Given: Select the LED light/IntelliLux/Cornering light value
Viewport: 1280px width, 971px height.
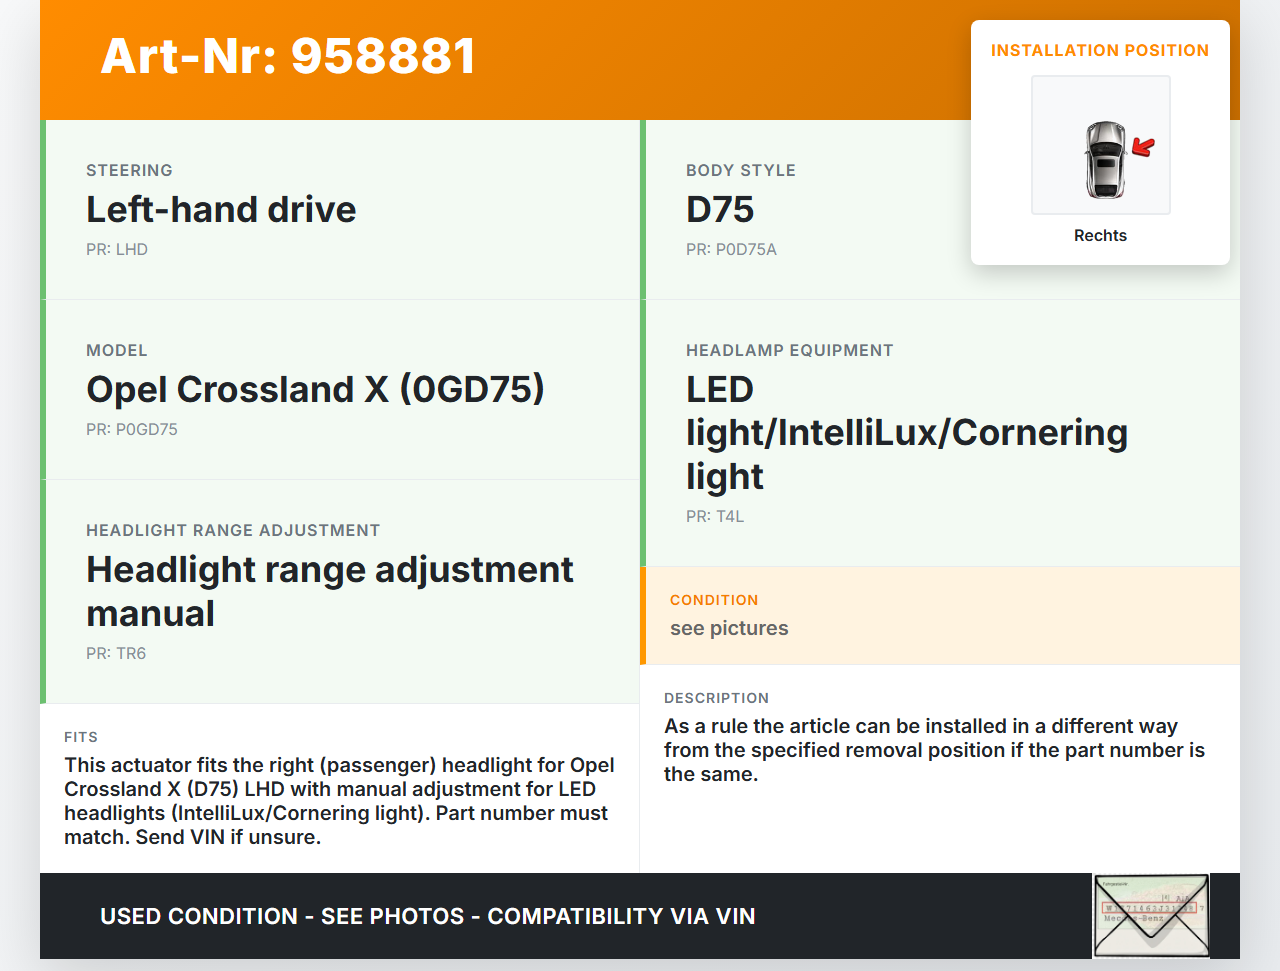Looking at the screenshot, I should (x=907, y=432).
